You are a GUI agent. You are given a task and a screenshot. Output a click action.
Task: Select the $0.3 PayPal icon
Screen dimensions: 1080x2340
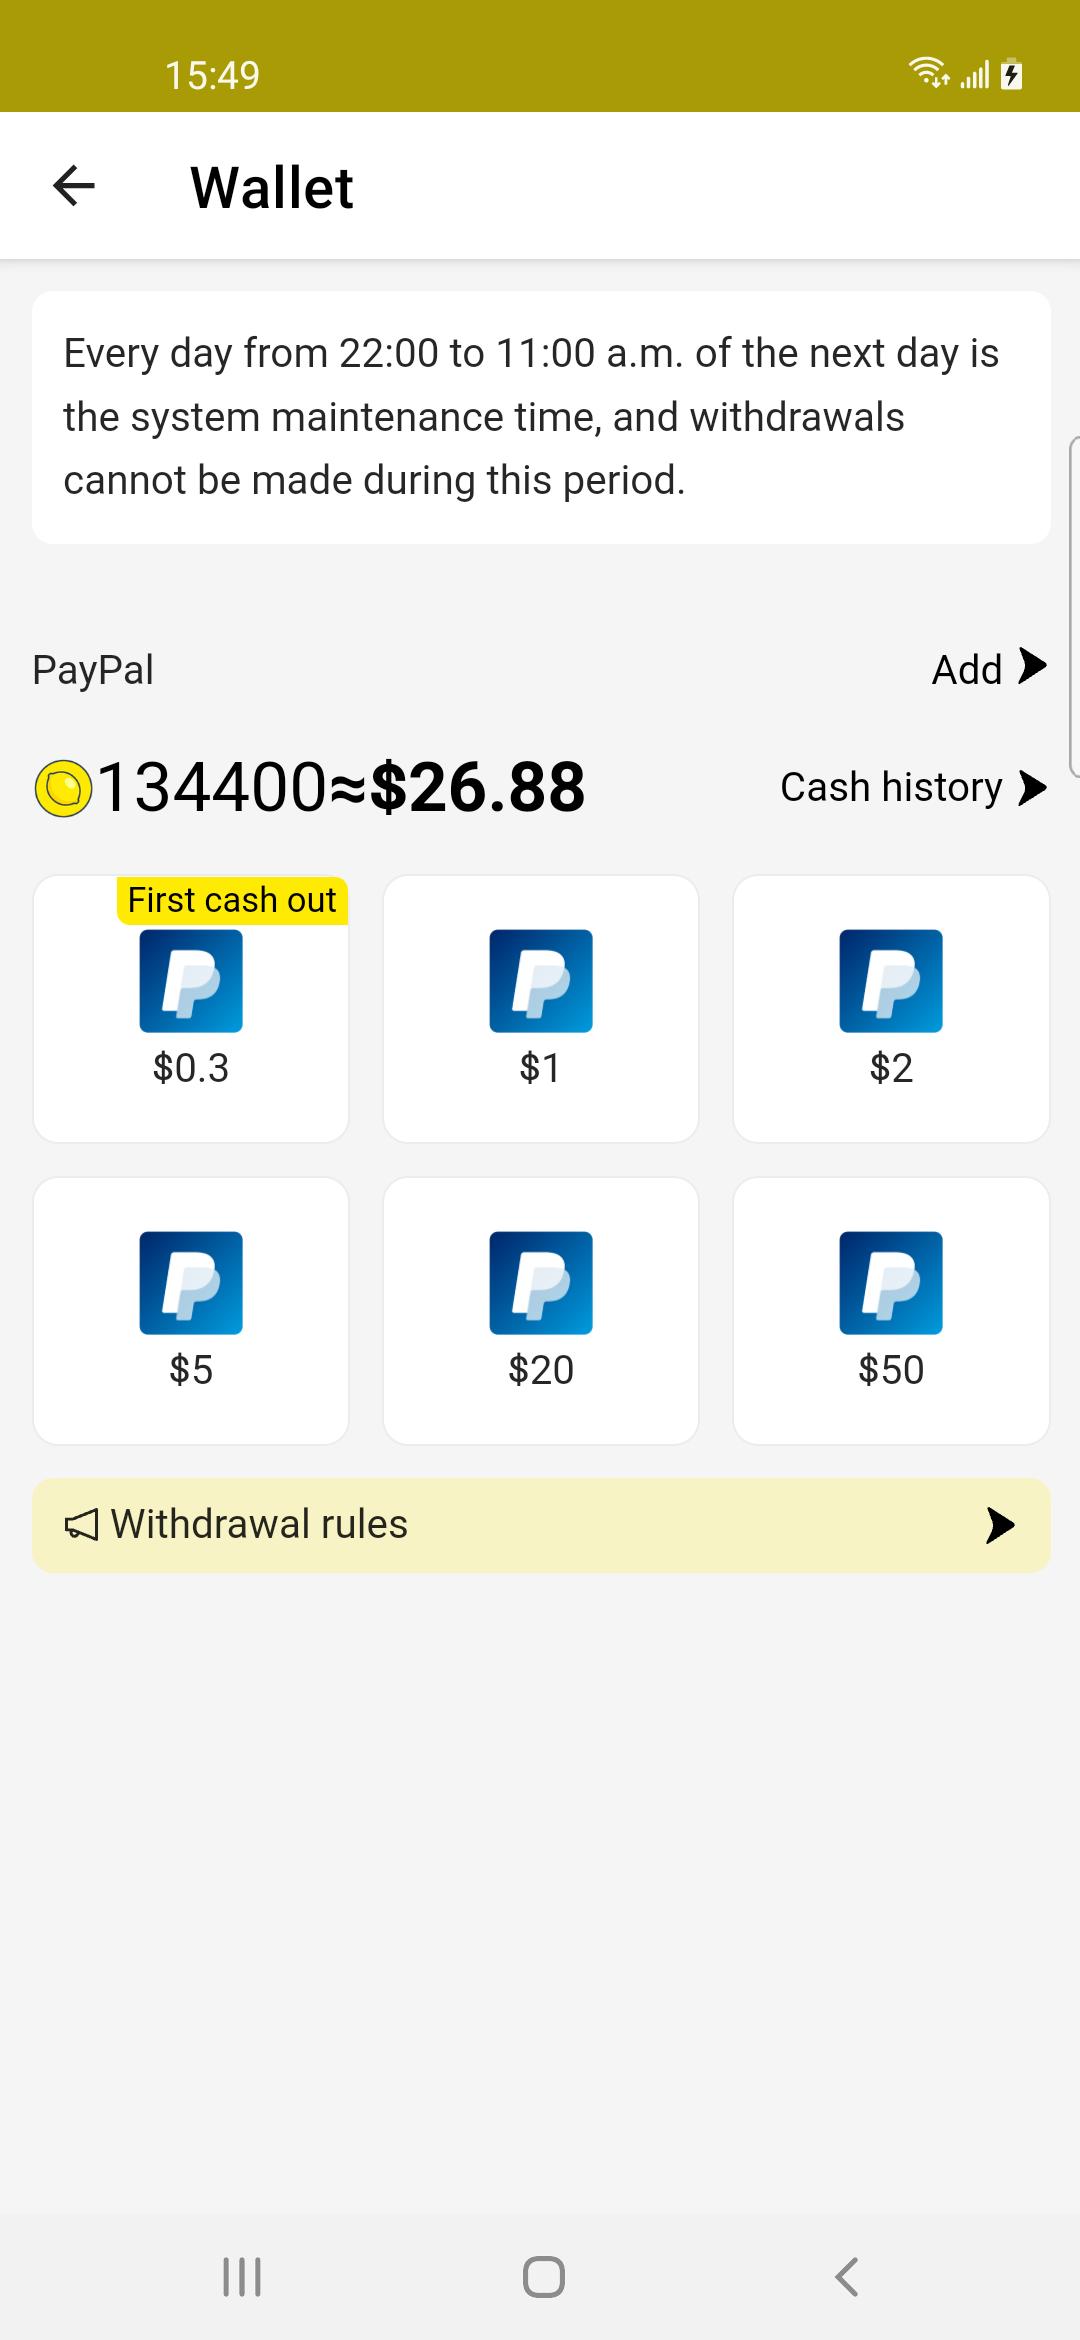[x=191, y=981]
